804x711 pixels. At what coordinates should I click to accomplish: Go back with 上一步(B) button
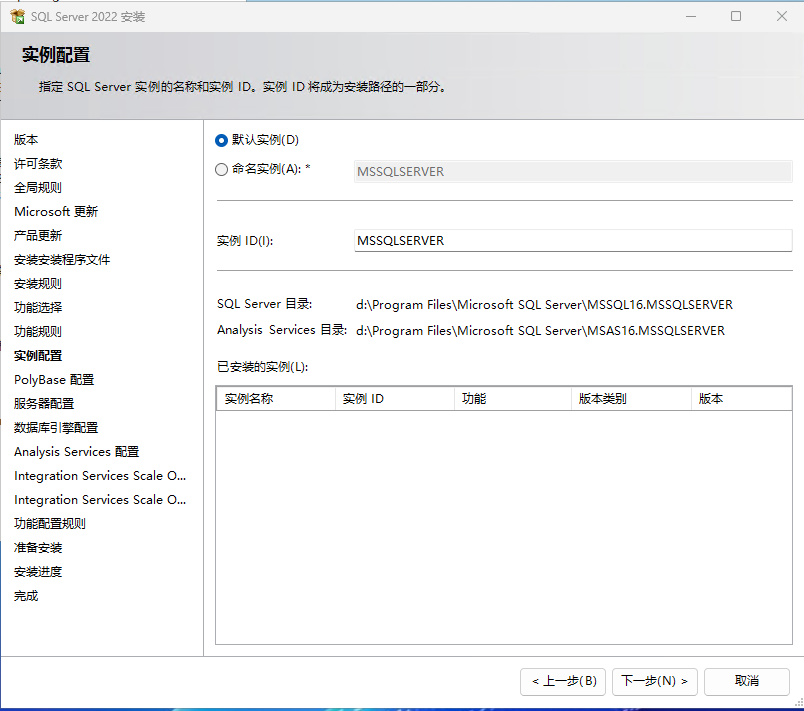[562, 681]
